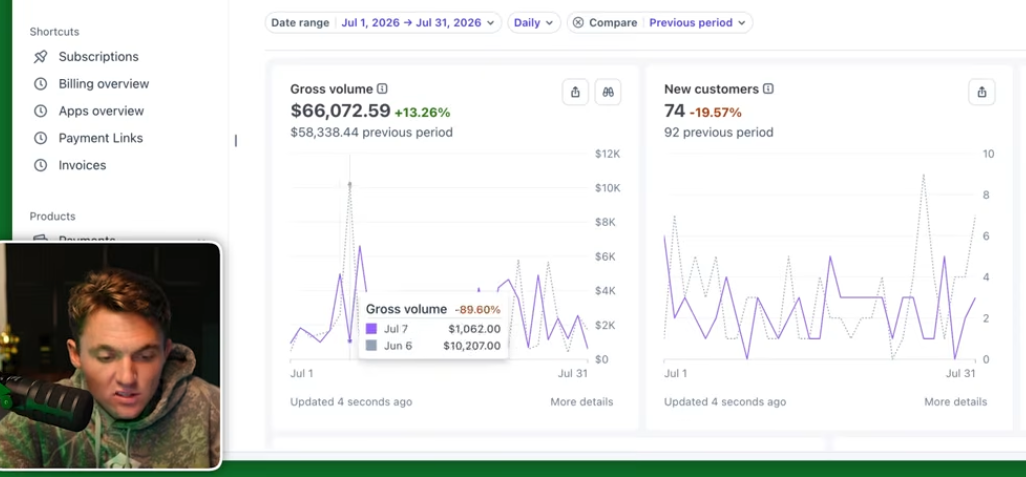Click the New customers chart title
Viewport: 1026px width, 477px height.
point(711,88)
